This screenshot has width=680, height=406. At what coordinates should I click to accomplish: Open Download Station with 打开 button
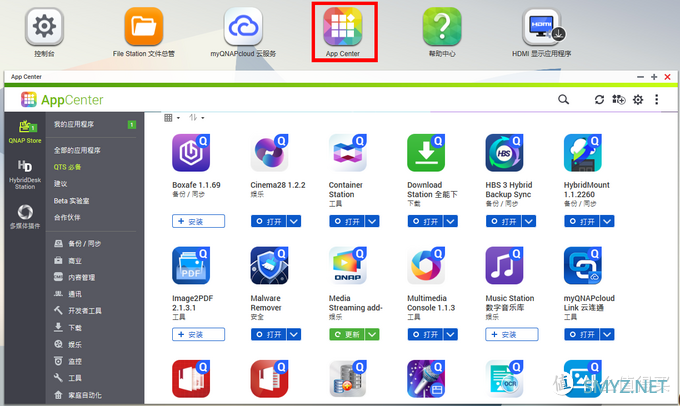425,221
